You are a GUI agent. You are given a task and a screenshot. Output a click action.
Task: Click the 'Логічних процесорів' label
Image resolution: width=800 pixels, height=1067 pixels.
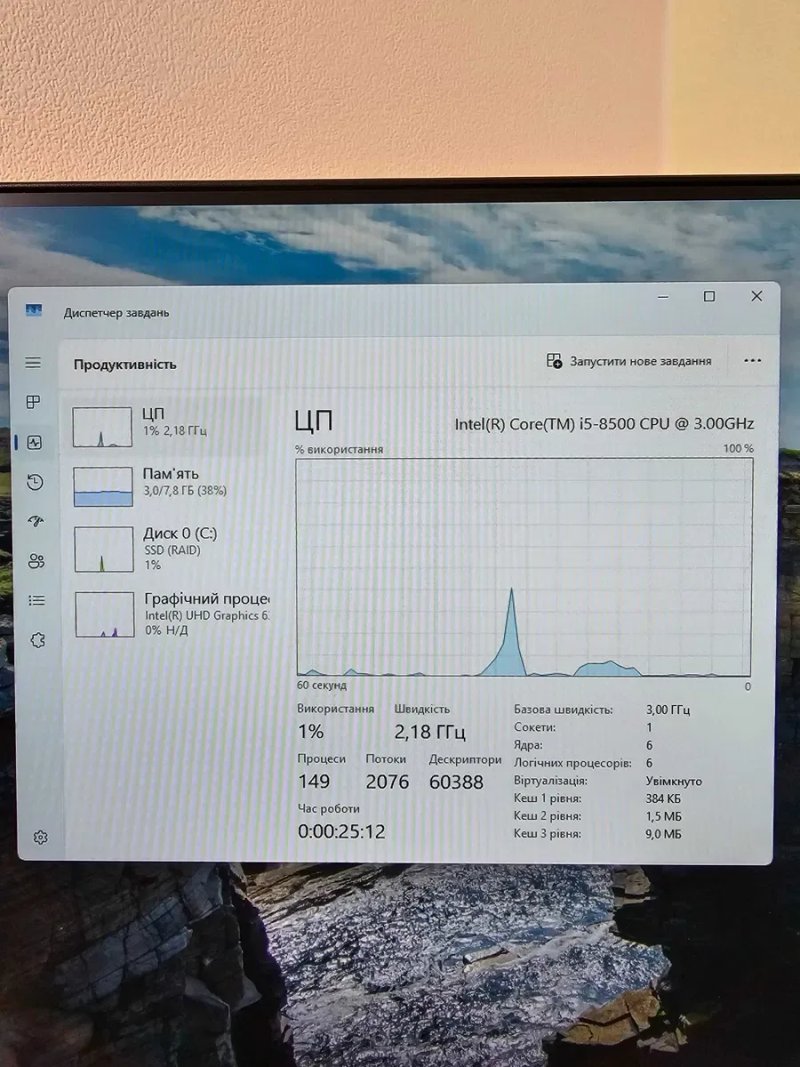point(573,763)
